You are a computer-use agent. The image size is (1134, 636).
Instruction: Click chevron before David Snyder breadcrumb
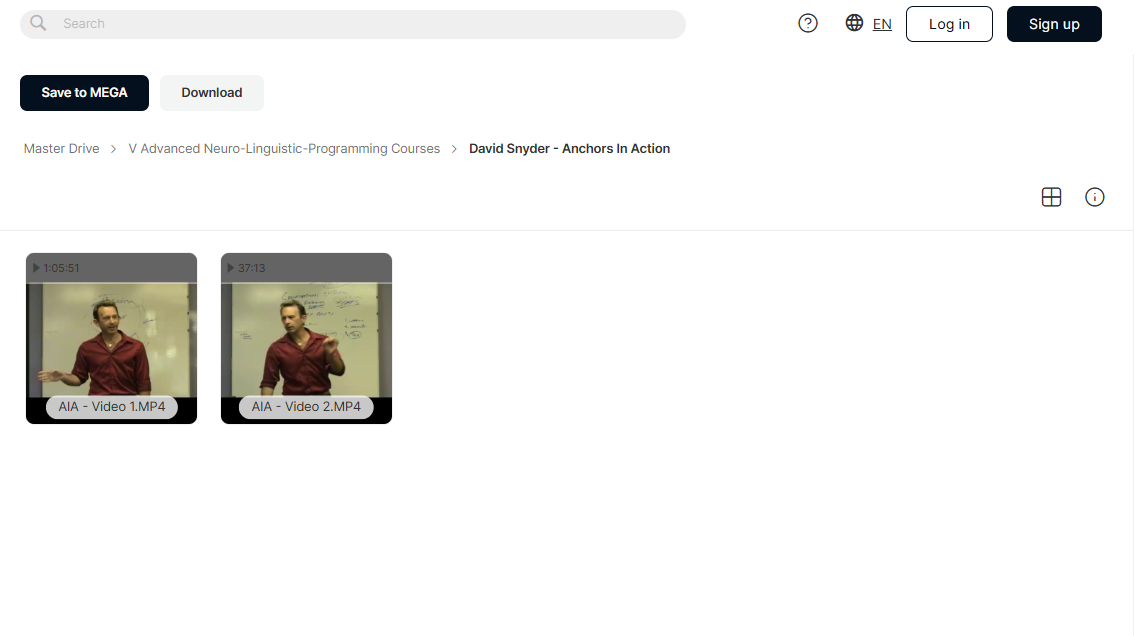(x=454, y=148)
